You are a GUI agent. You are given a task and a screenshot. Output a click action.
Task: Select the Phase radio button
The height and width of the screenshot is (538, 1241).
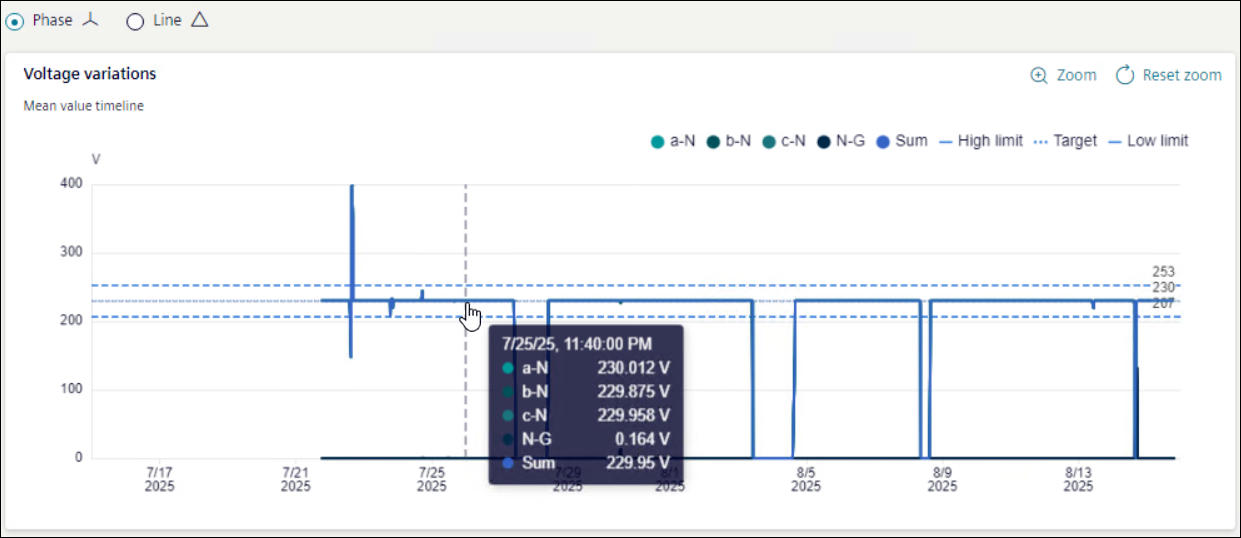15,21
